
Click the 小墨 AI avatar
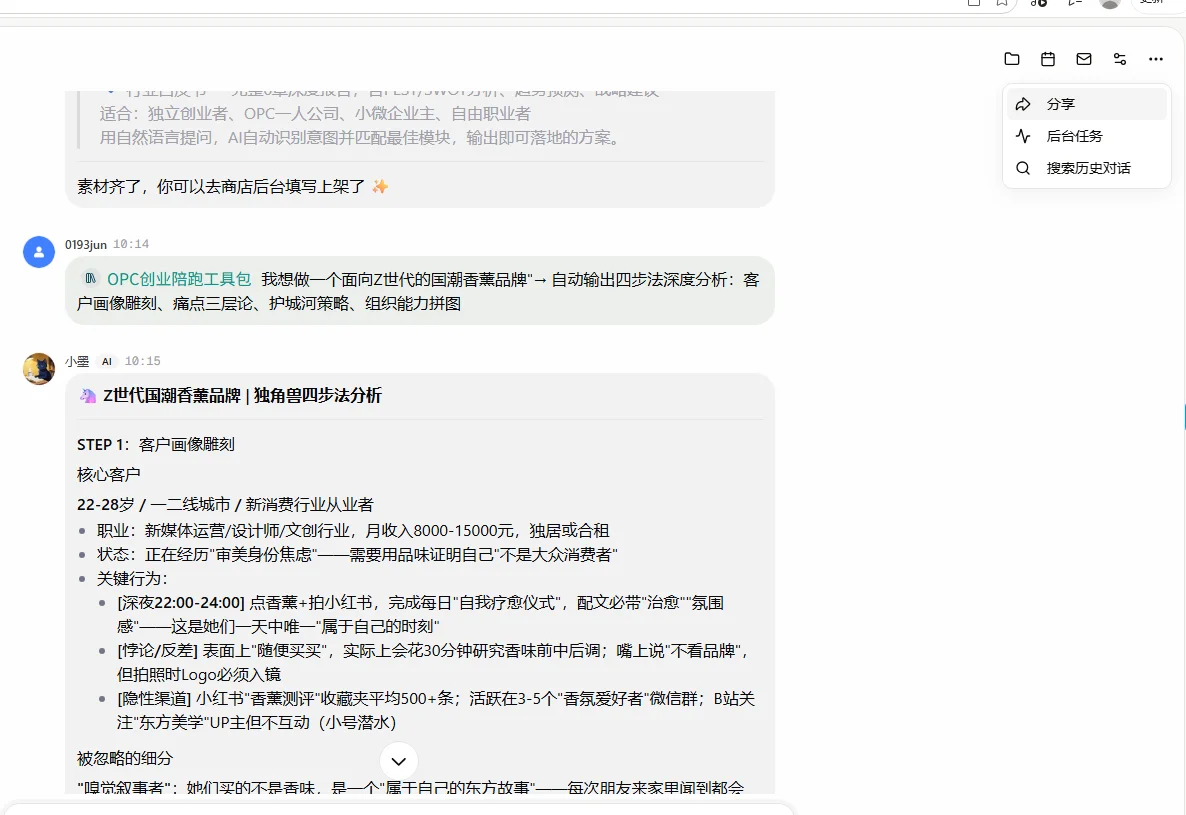pyautogui.click(x=39, y=369)
